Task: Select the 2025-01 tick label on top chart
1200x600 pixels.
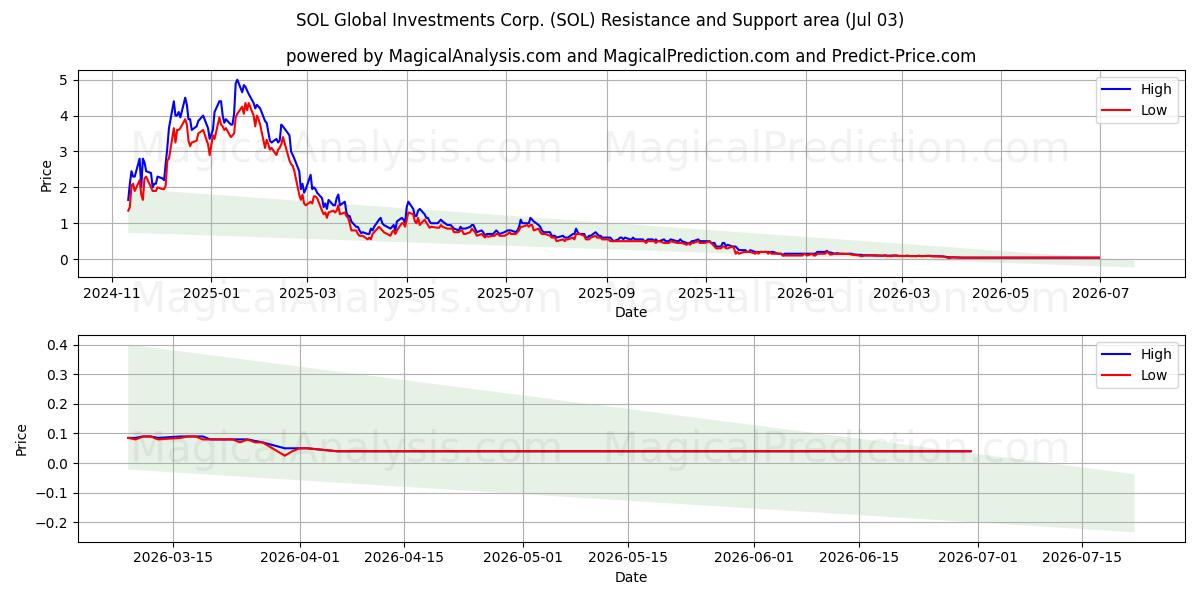Action: 211,294
